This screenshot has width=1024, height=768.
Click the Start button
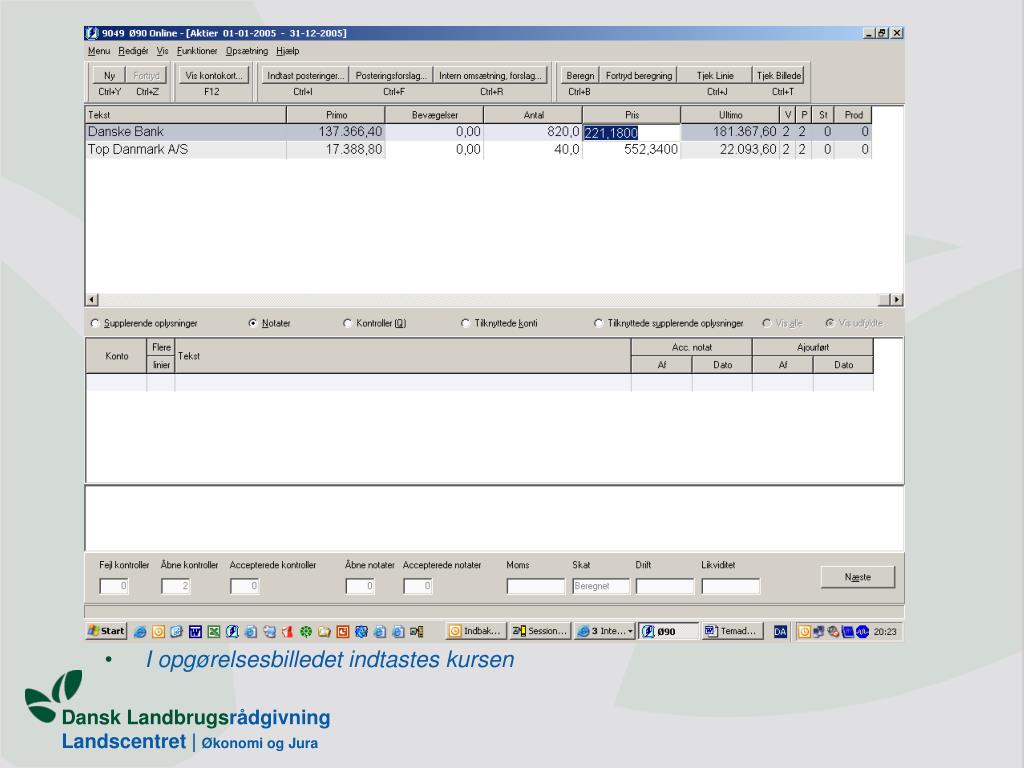106,631
